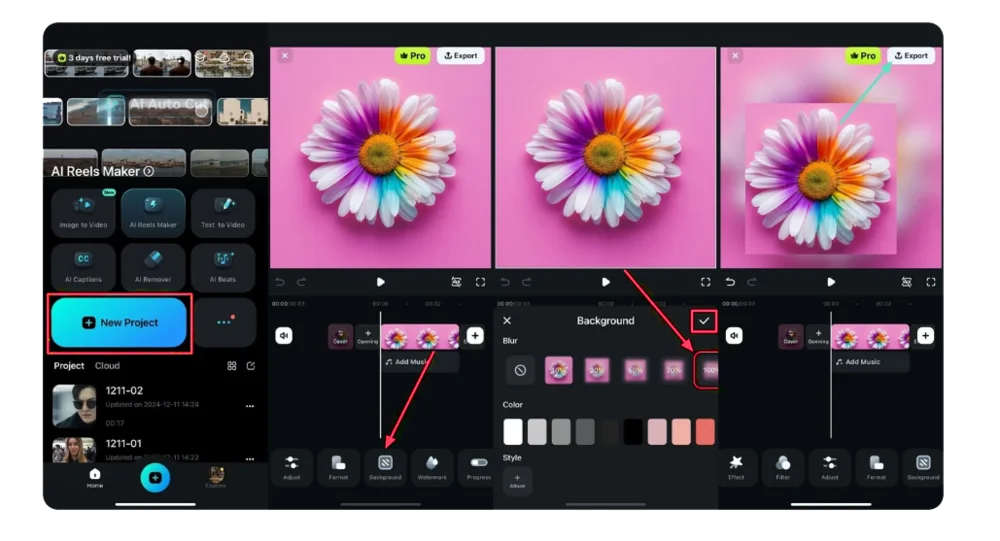The image size is (1000, 541).
Task: Open the three-dot tile beside New Project
Action: click(224, 322)
